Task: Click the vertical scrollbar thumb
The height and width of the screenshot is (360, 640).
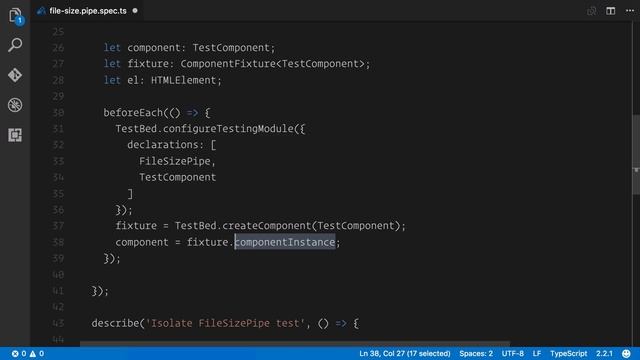Action: 636,154
